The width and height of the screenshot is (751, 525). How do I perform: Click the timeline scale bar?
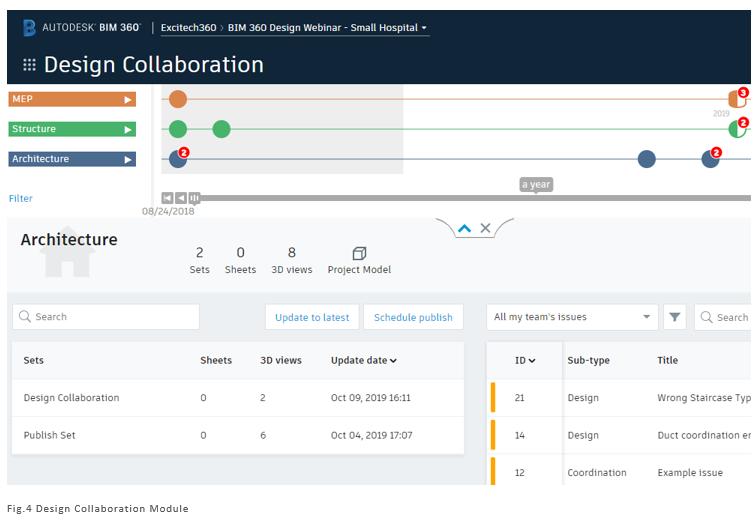click(476, 198)
